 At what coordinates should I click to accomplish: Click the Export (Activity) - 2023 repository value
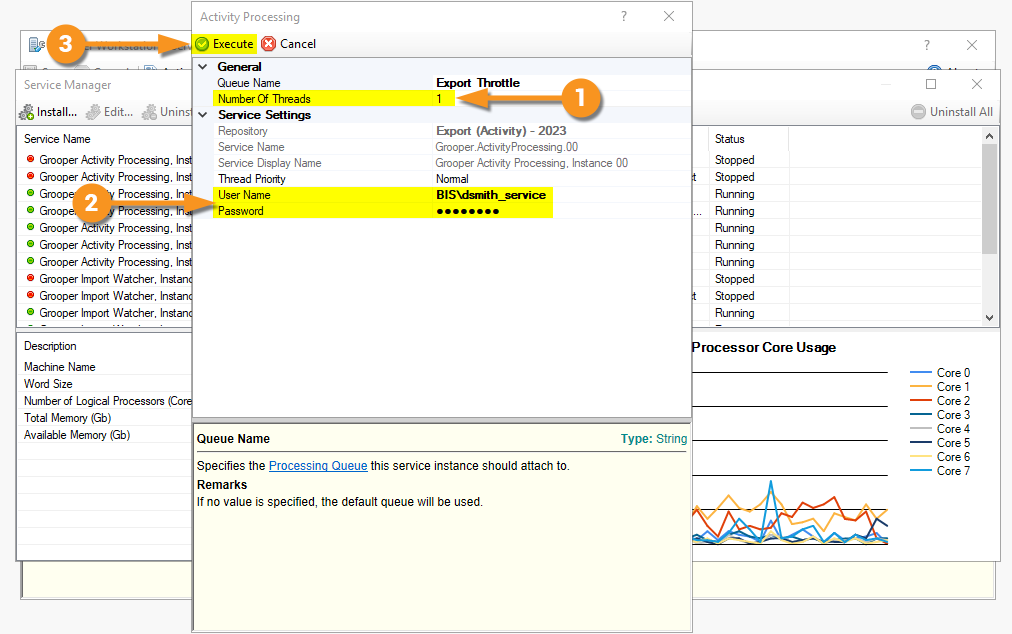501,131
